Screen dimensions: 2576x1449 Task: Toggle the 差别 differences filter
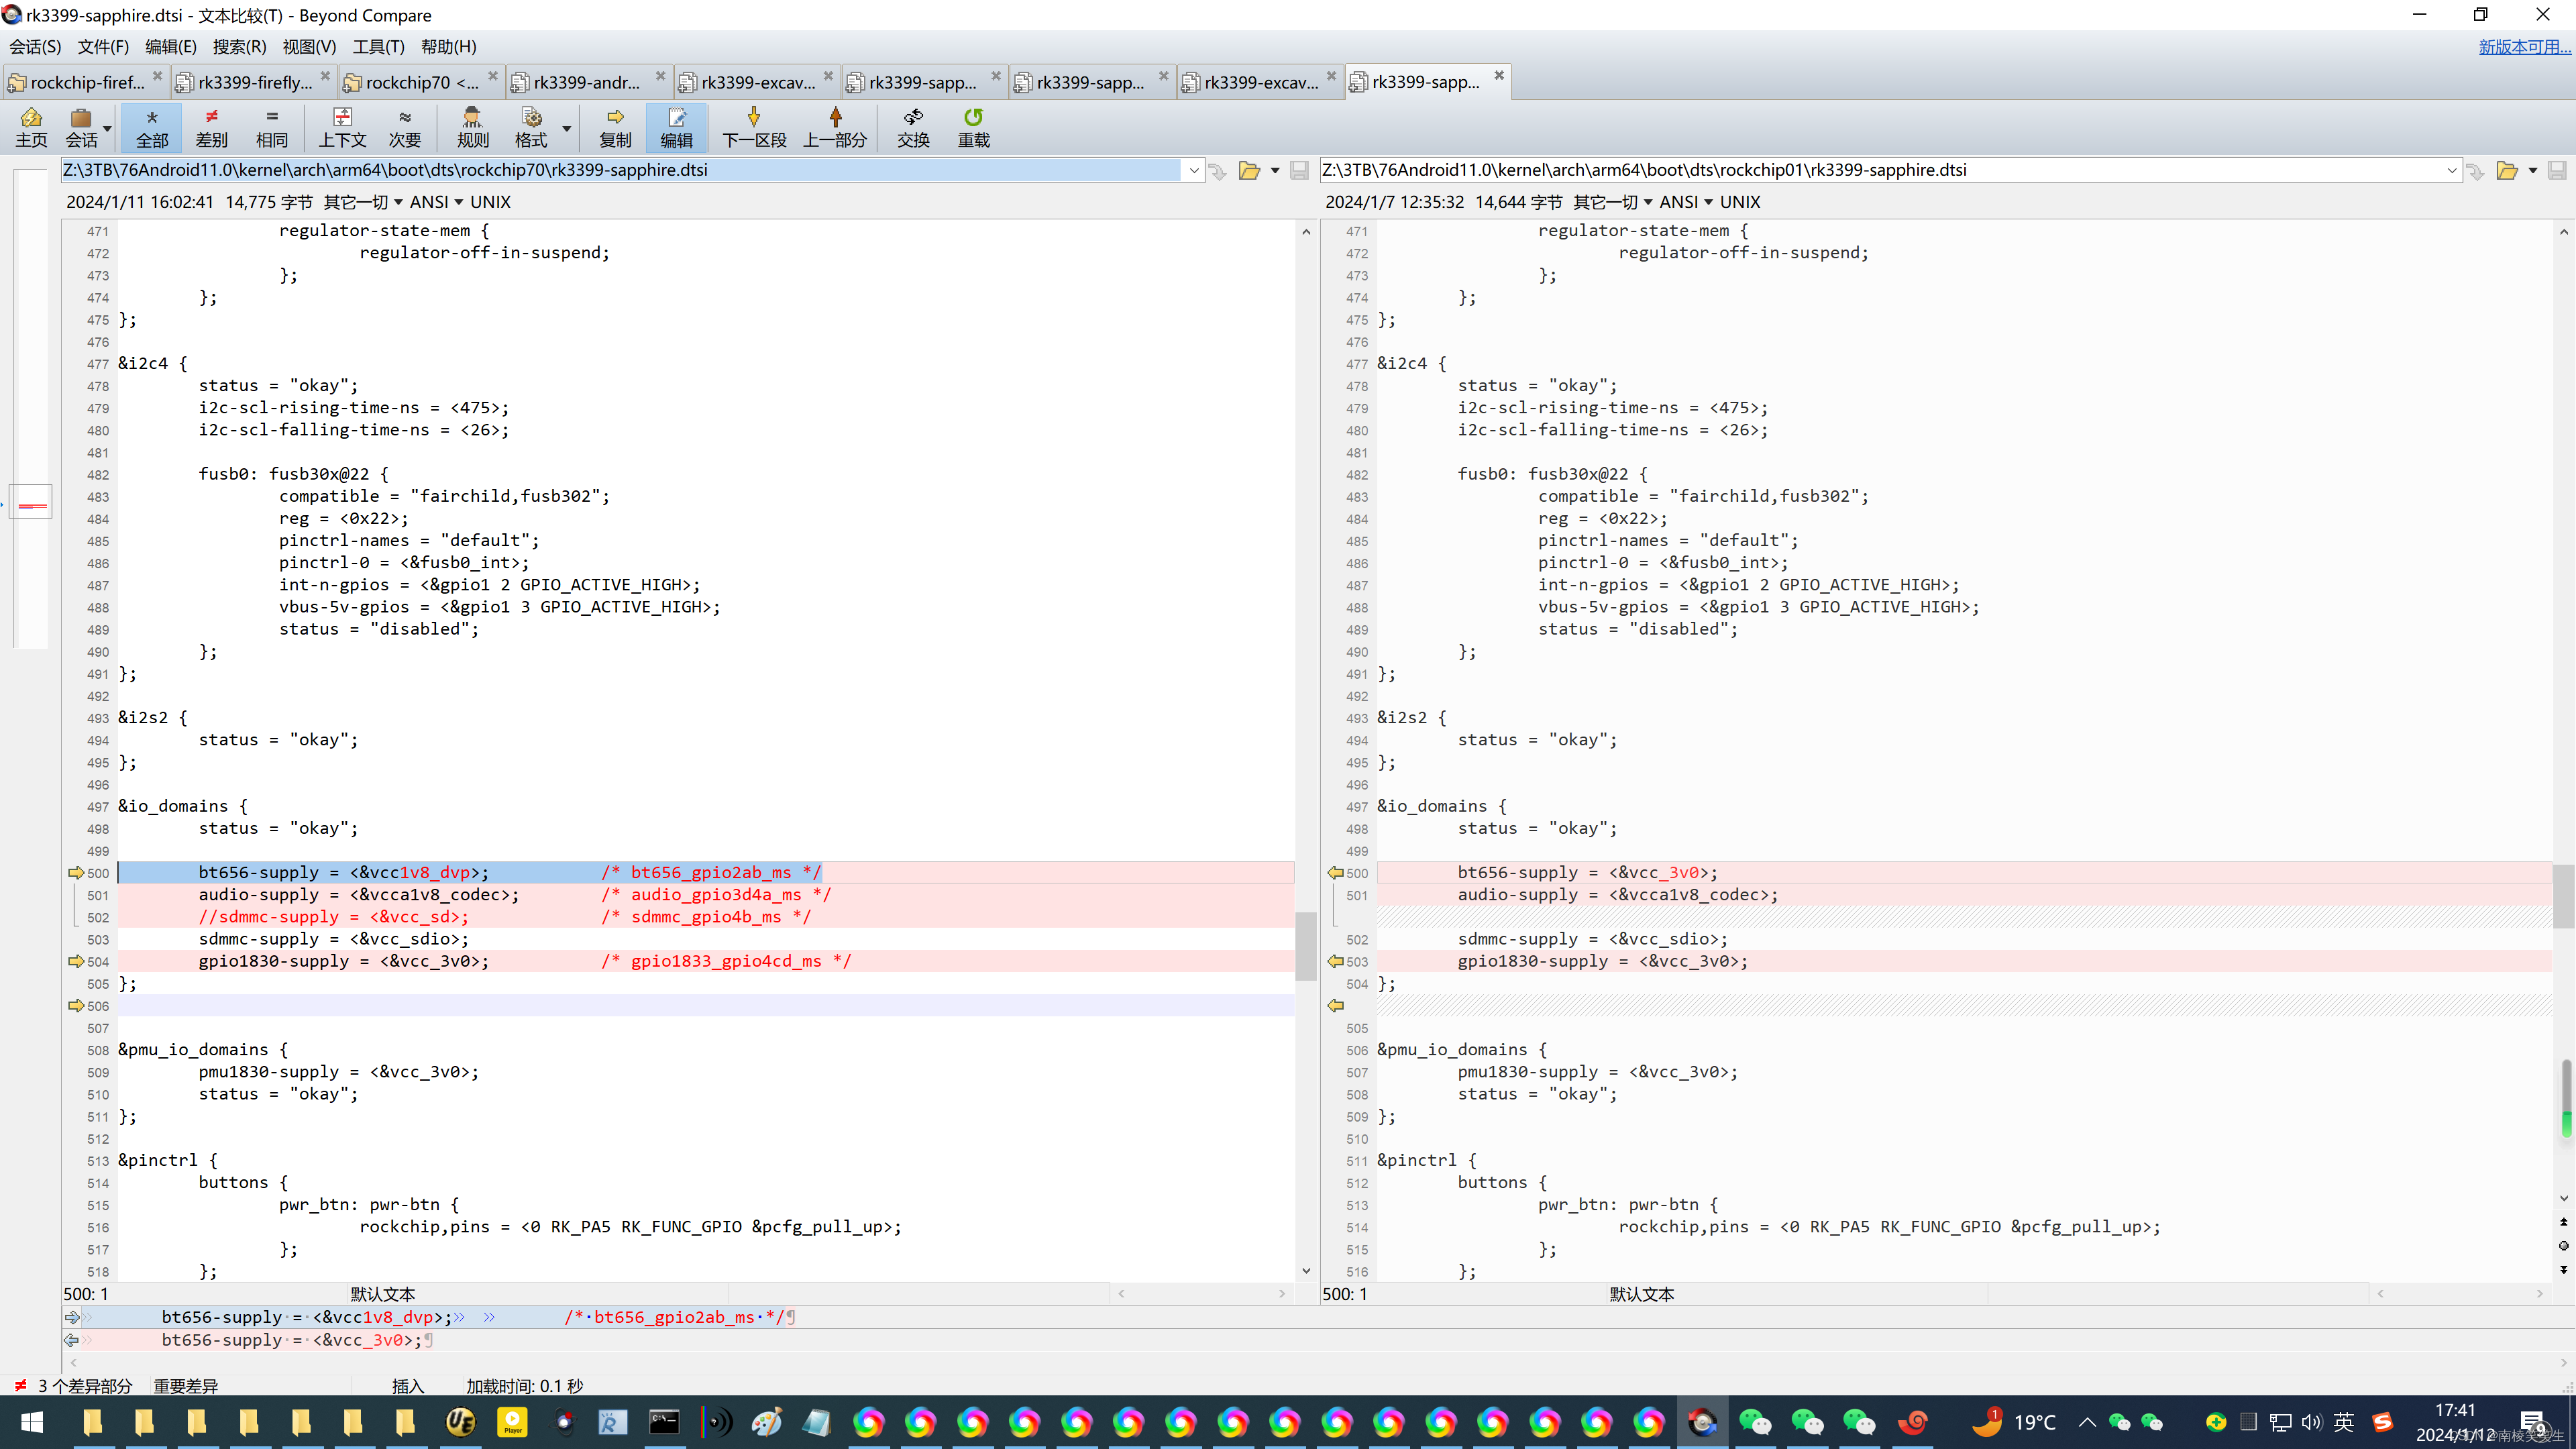click(211, 128)
